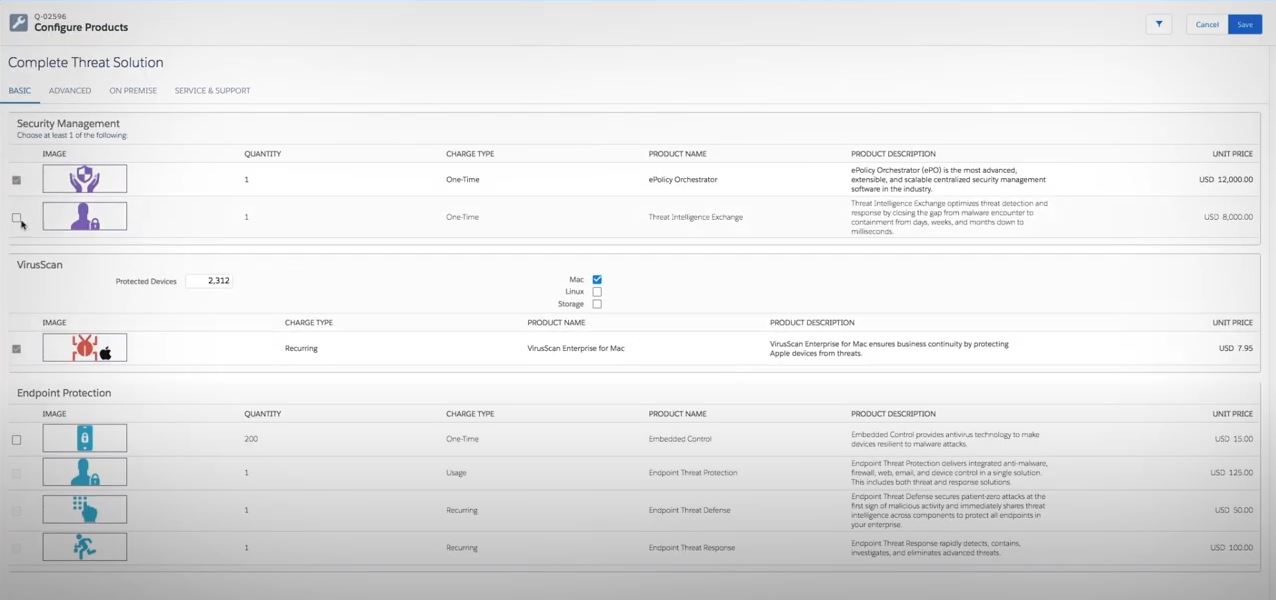Save the product configuration
The image size is (1276, 600).
tap(1245, 24)
